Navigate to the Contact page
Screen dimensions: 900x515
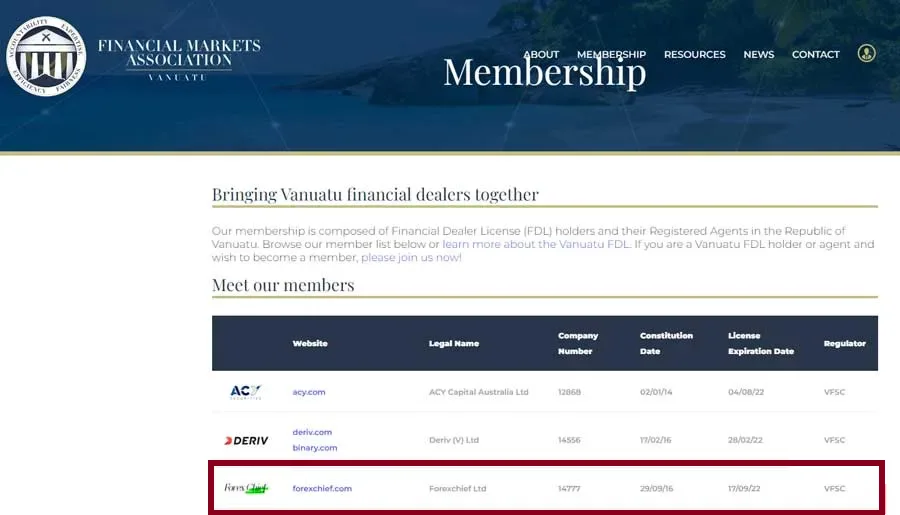pyautogui.click(x=815, y=54)
